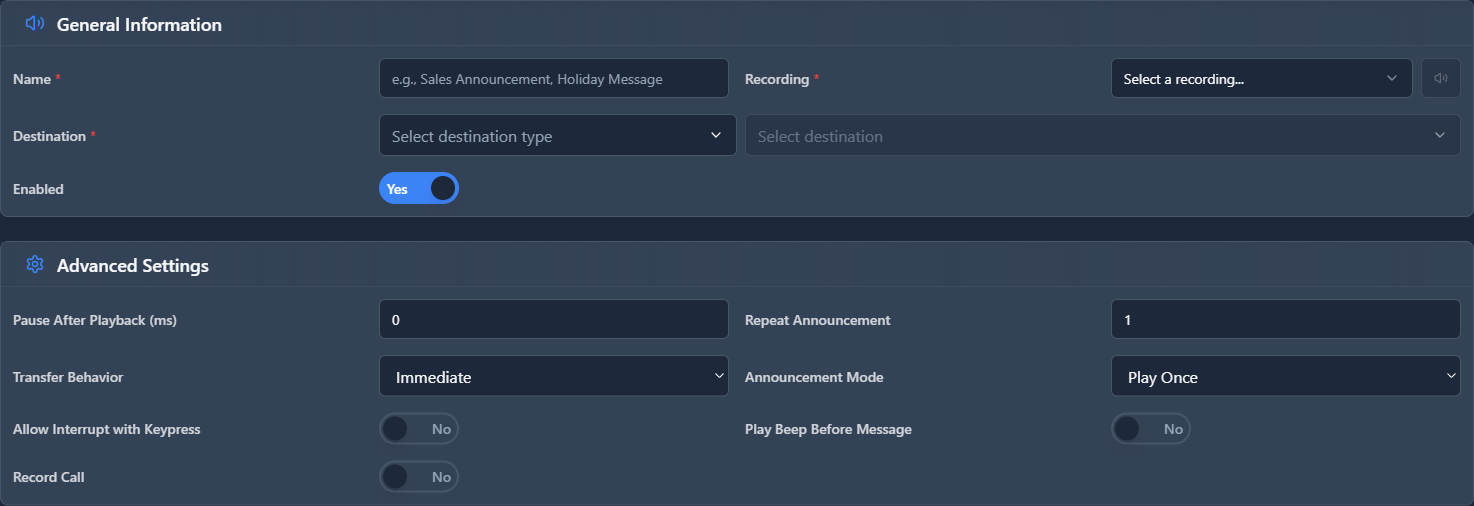This screenshot has height=506, width=1474.
Task: Play recording preview with speaker button
Action: click(1440, 78)
